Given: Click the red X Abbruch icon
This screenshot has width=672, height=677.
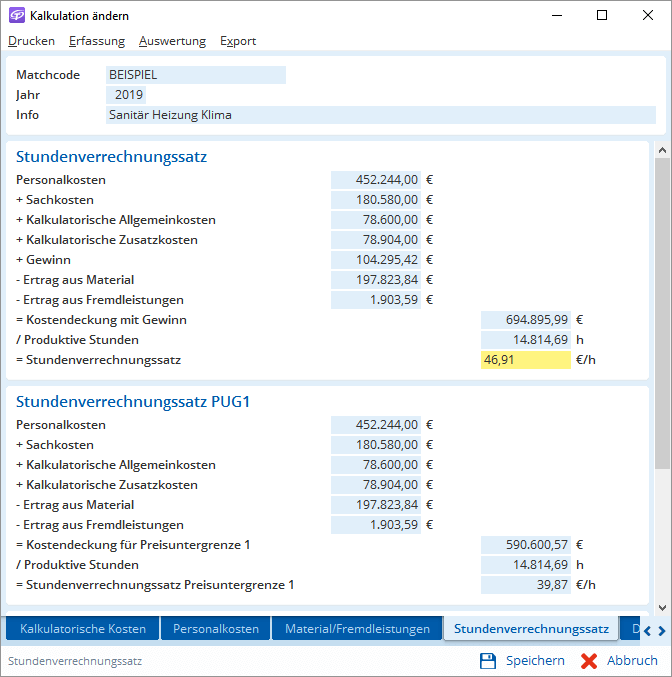Looking at the screenshot, I should pyautogui.click(x=589, y=661).
